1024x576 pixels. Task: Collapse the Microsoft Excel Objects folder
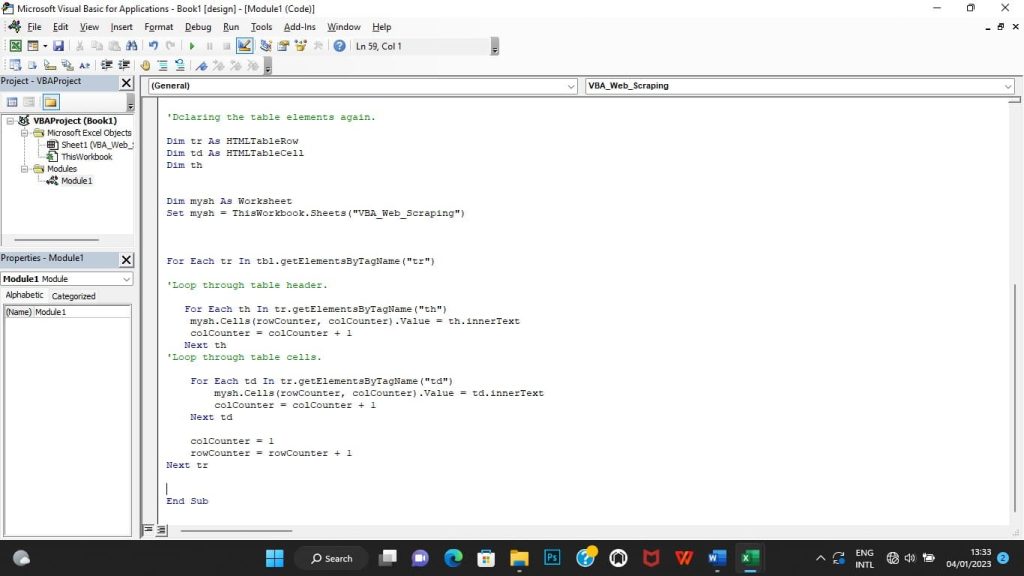click(x=24, y=133)
